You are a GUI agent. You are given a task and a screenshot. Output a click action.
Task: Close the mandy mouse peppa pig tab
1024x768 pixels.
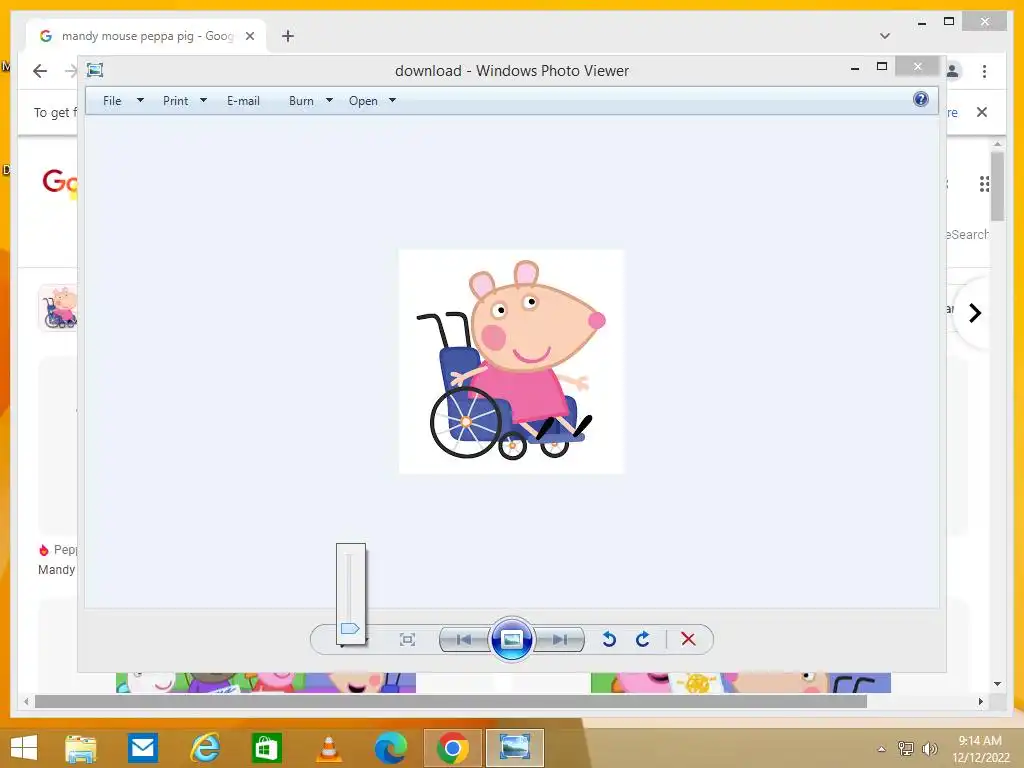(249, 36)
